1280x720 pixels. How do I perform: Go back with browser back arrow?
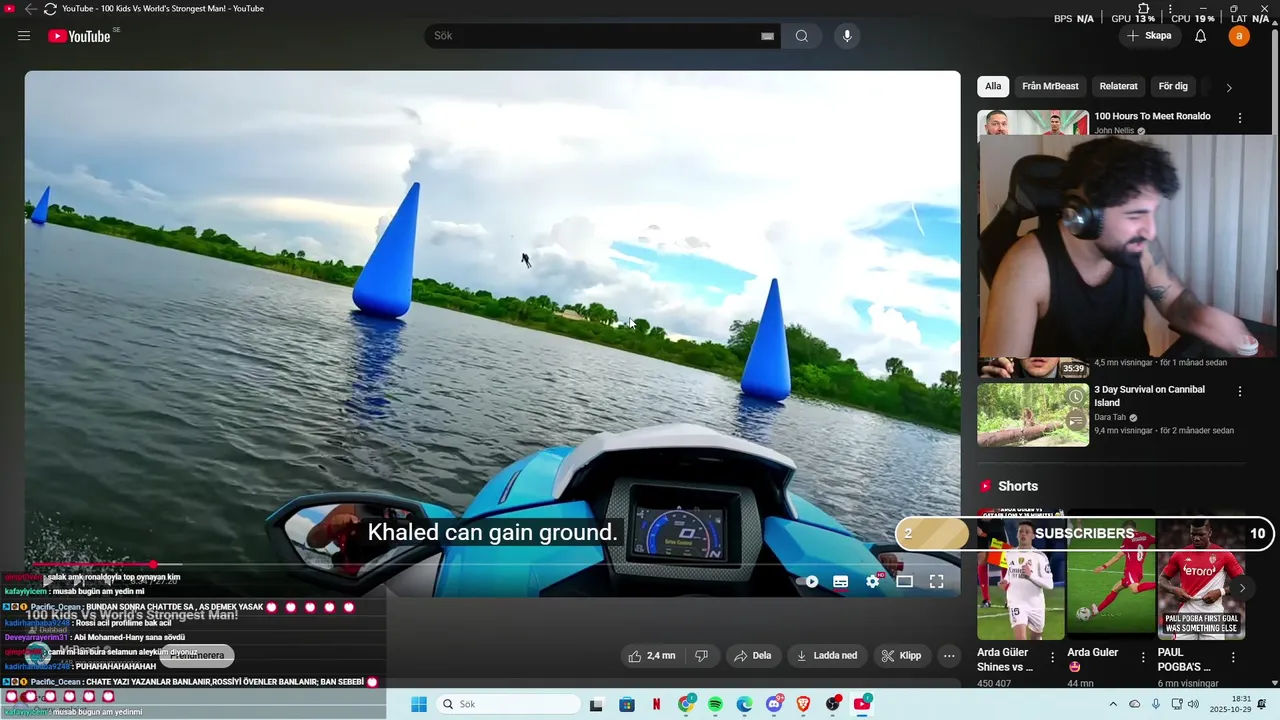point(31,8)
